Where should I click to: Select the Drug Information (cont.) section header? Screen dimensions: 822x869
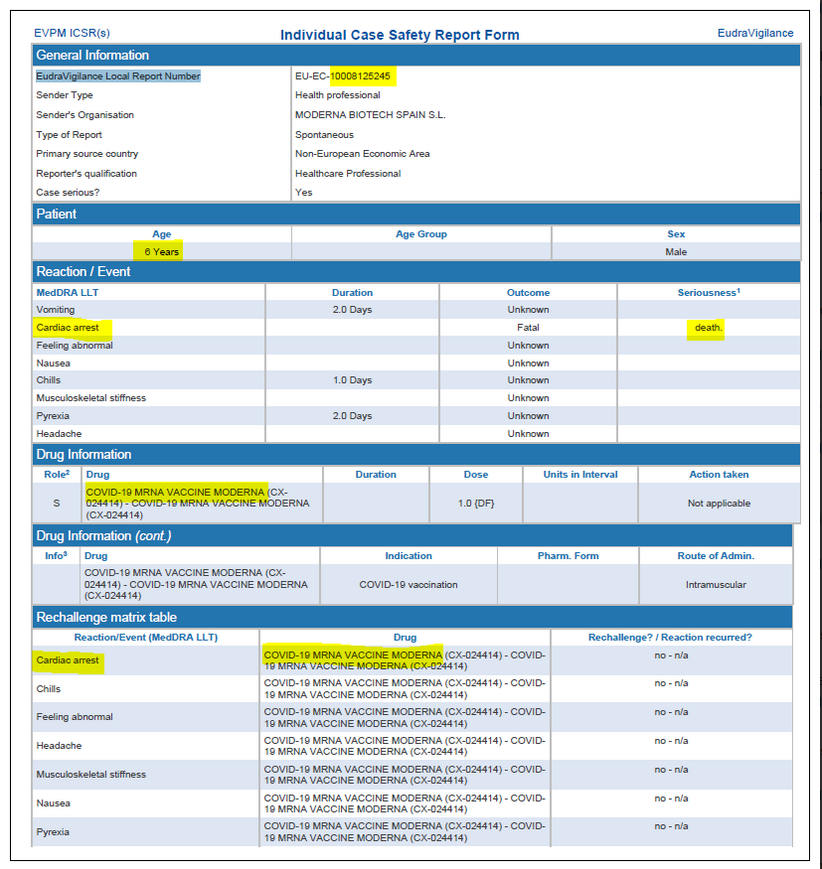coord(104,536)
